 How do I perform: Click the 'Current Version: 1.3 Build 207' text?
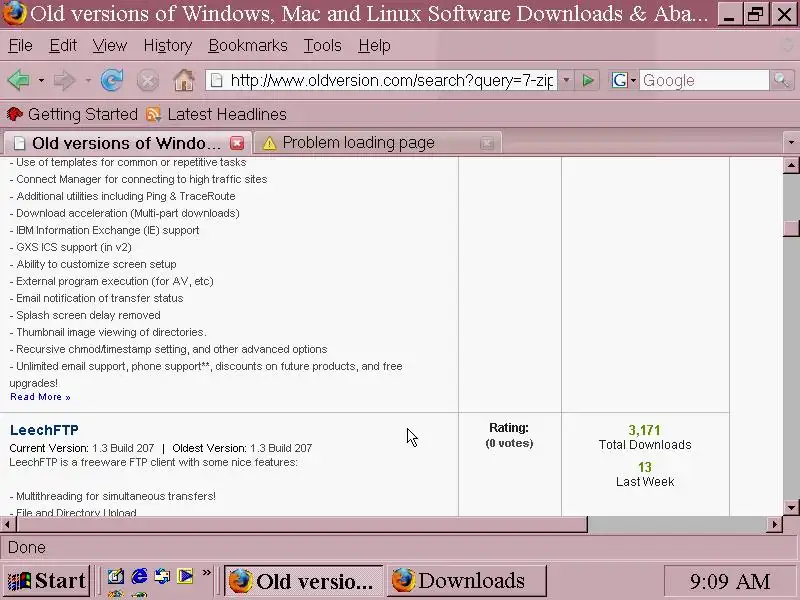coord(82,448)
